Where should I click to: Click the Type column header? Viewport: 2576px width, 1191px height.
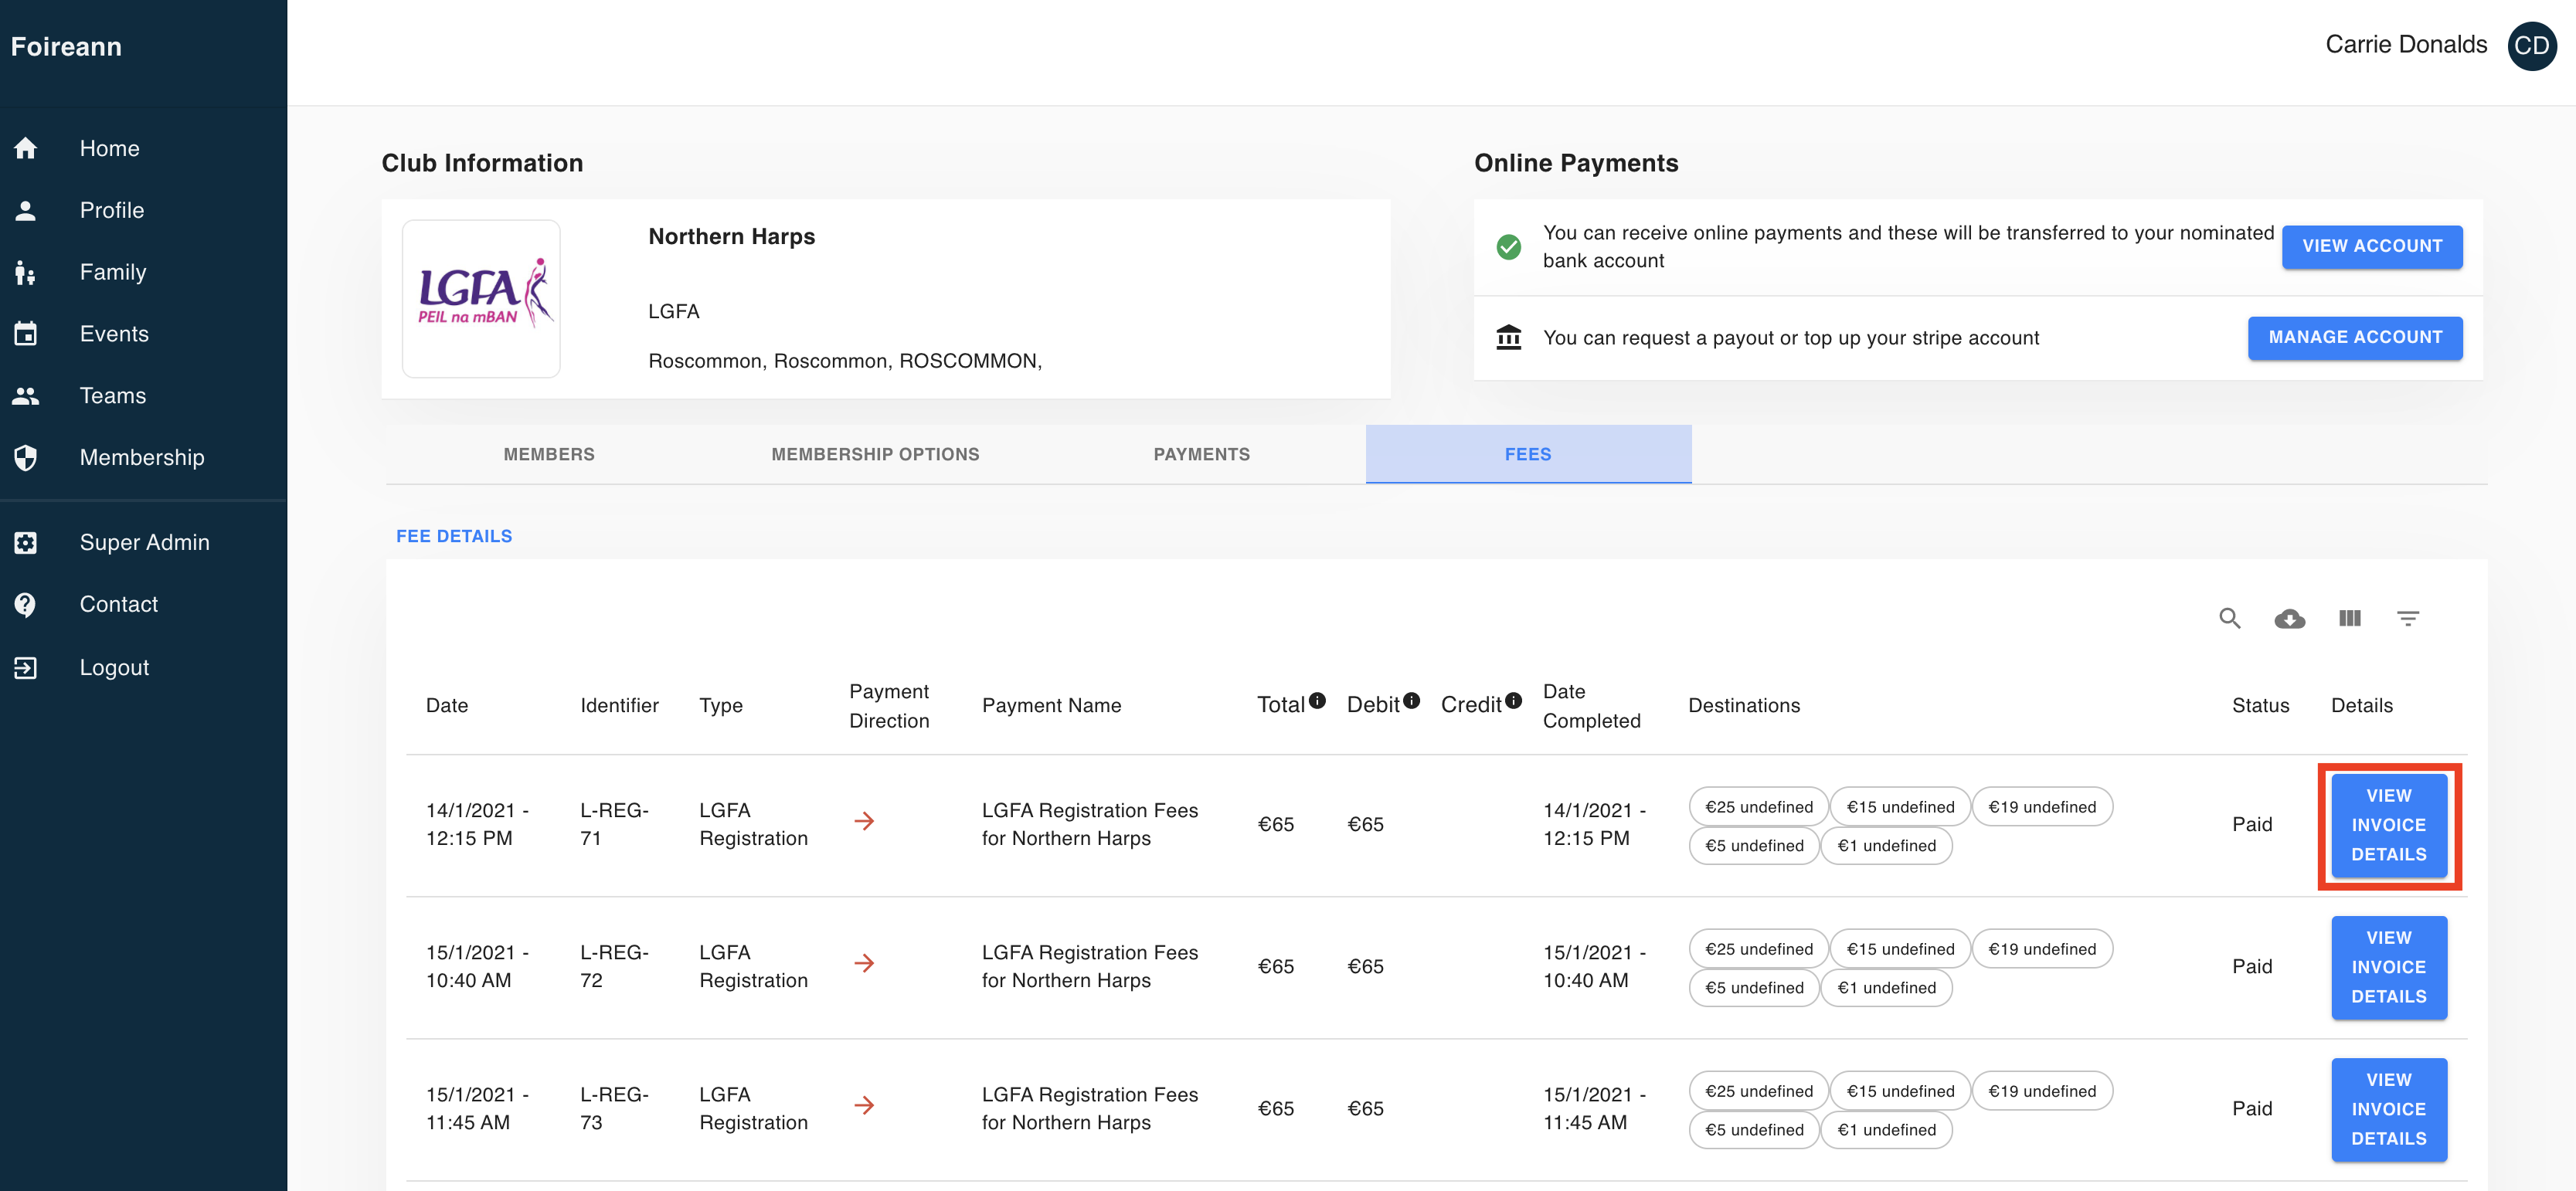click(x=721, y=706)
